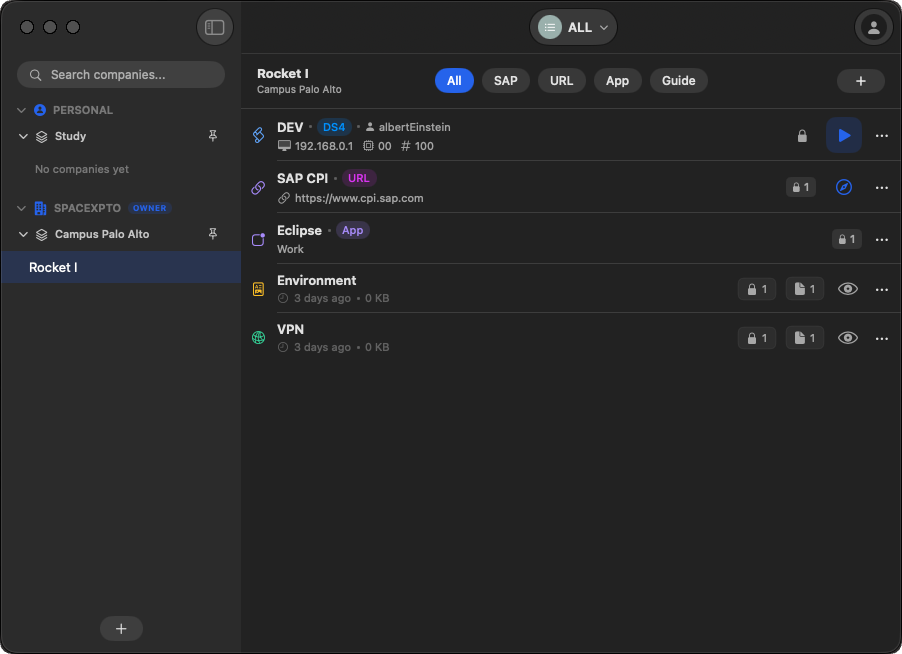Select Rocket I in sidebar
This screenshot has width=902, height=654.
coord(121,267)
